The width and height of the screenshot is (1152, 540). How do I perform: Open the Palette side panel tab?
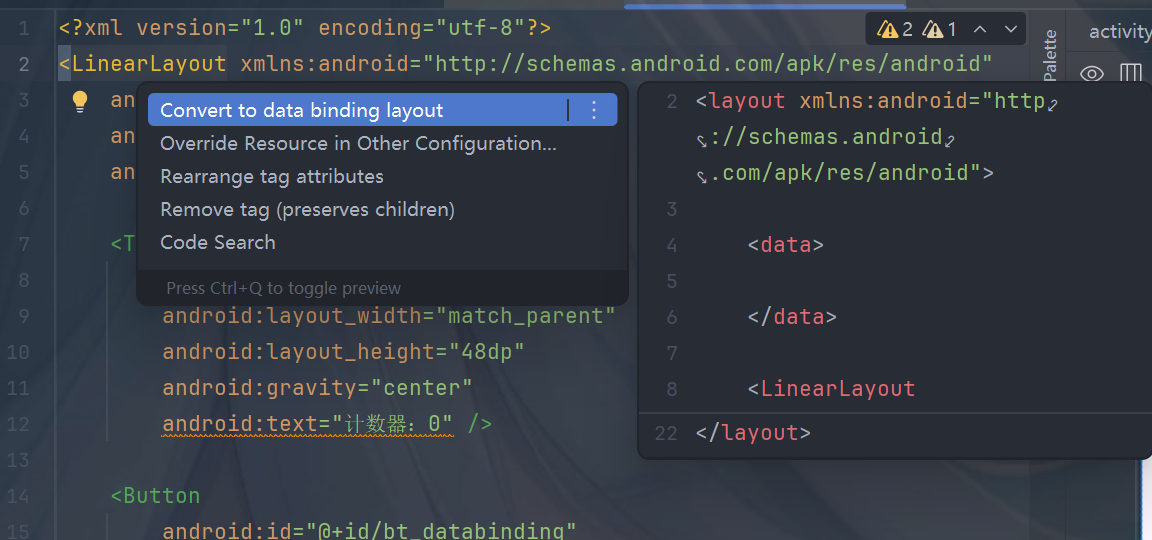1049,54
